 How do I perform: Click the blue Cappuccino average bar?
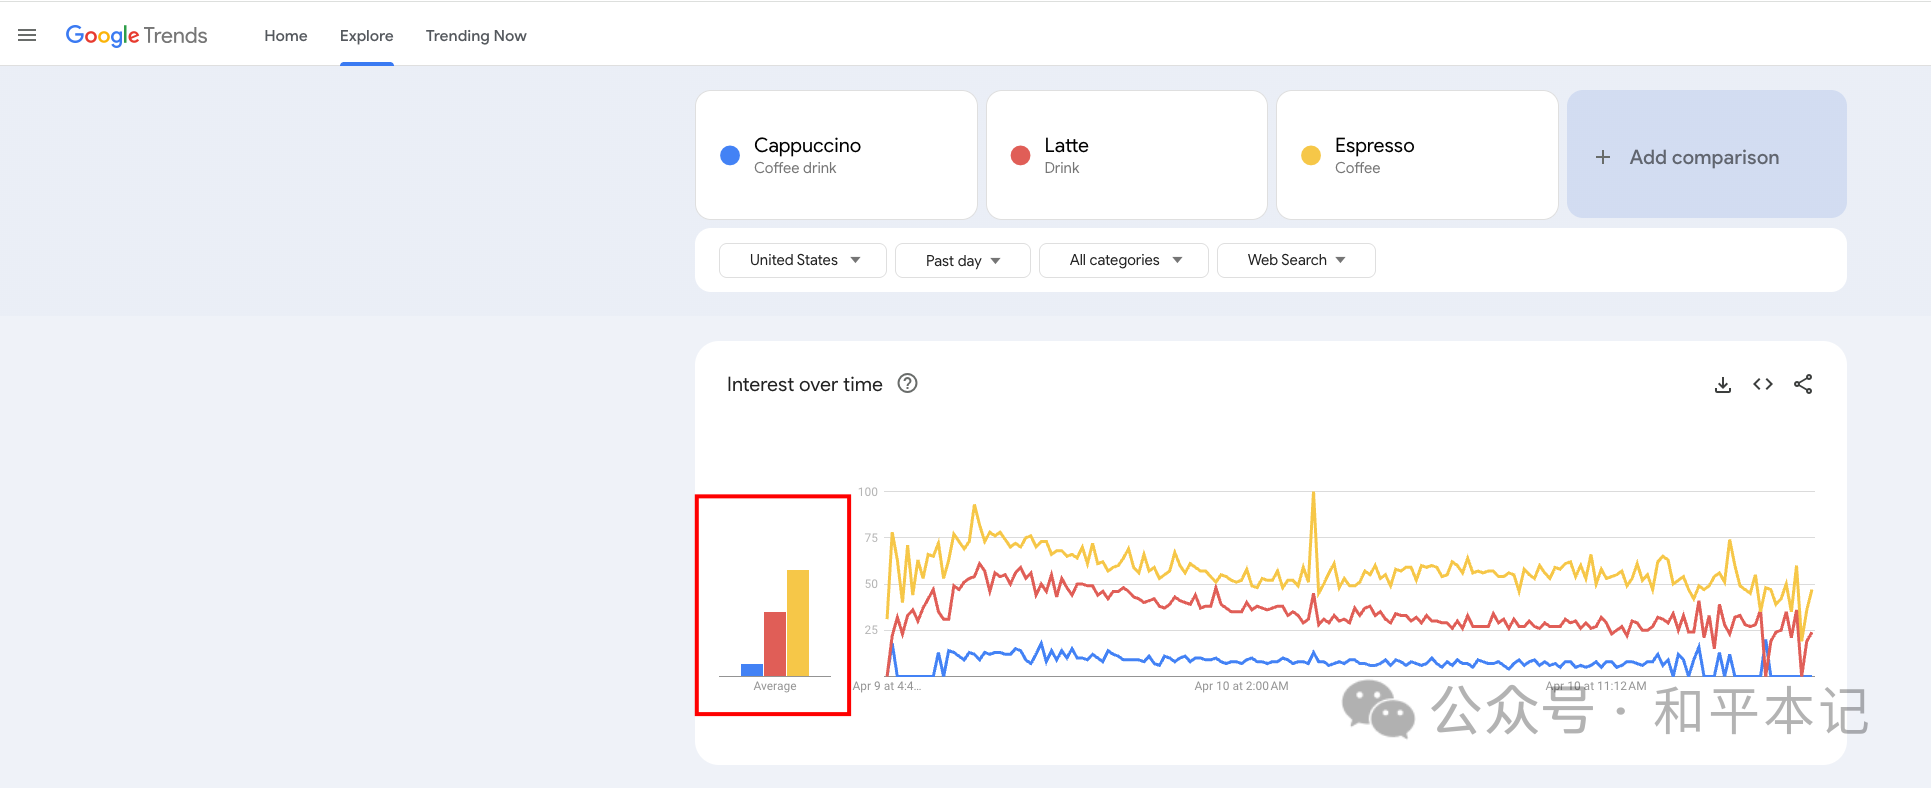pos(752,670)
